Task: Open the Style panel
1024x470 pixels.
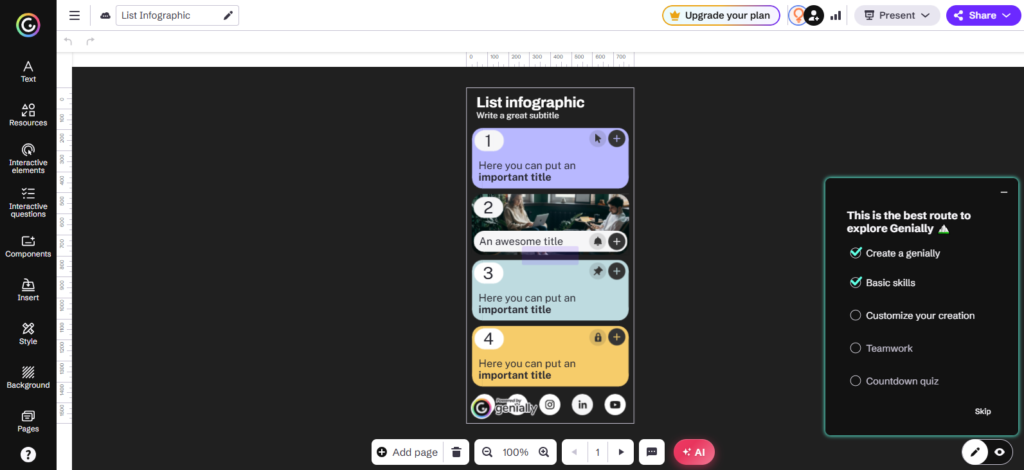Action: pos(28,334)
